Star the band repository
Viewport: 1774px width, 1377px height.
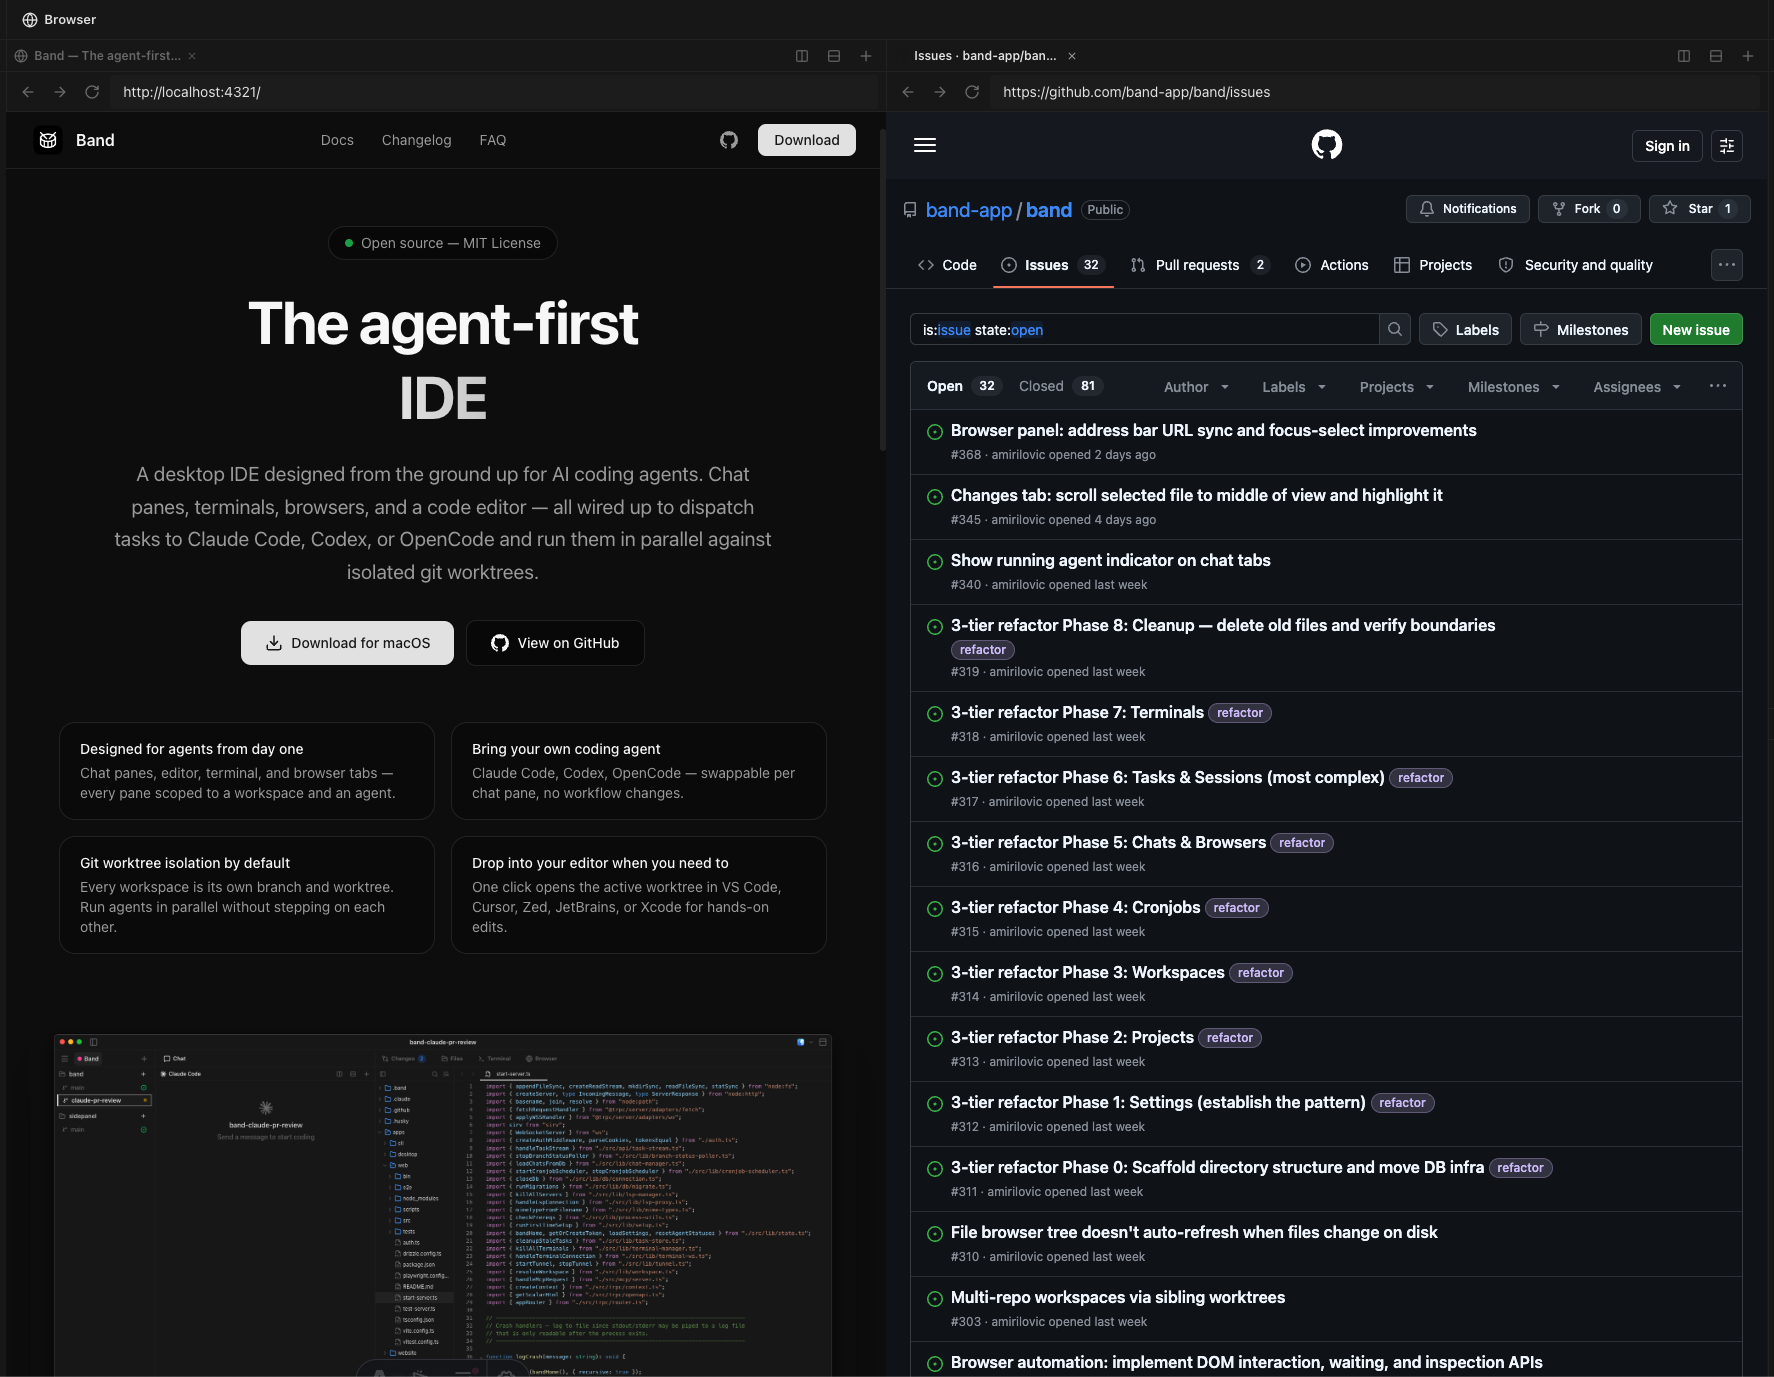[x=1700, y=209]
